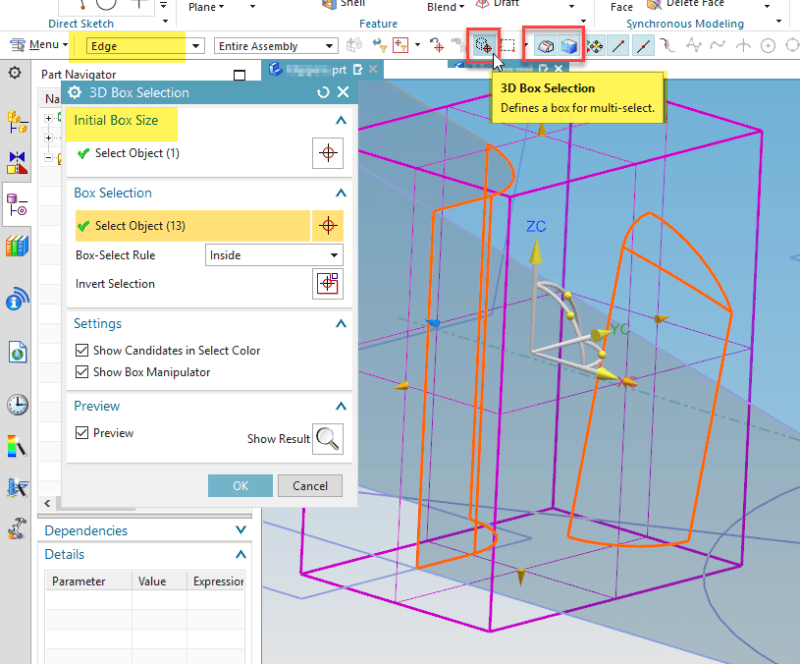Click the Box Selection select object crosshair
The image size is (800, 664).
tap(328, 226)
